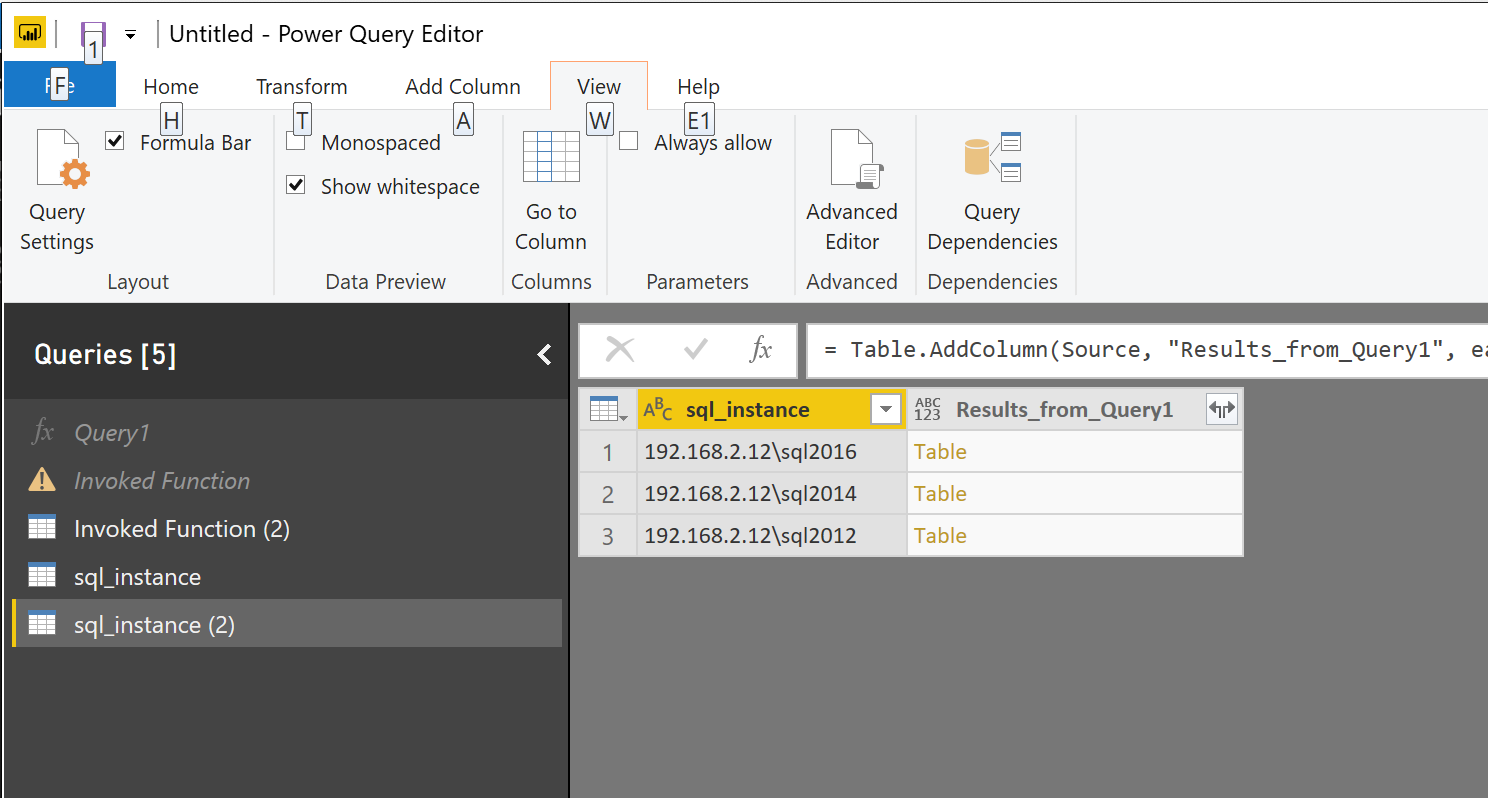The image size is (1488, 798).
Task: Expand Results_from_Query1 column with arrows icon
Action: pyautogui.click(x=1222, y=409)
